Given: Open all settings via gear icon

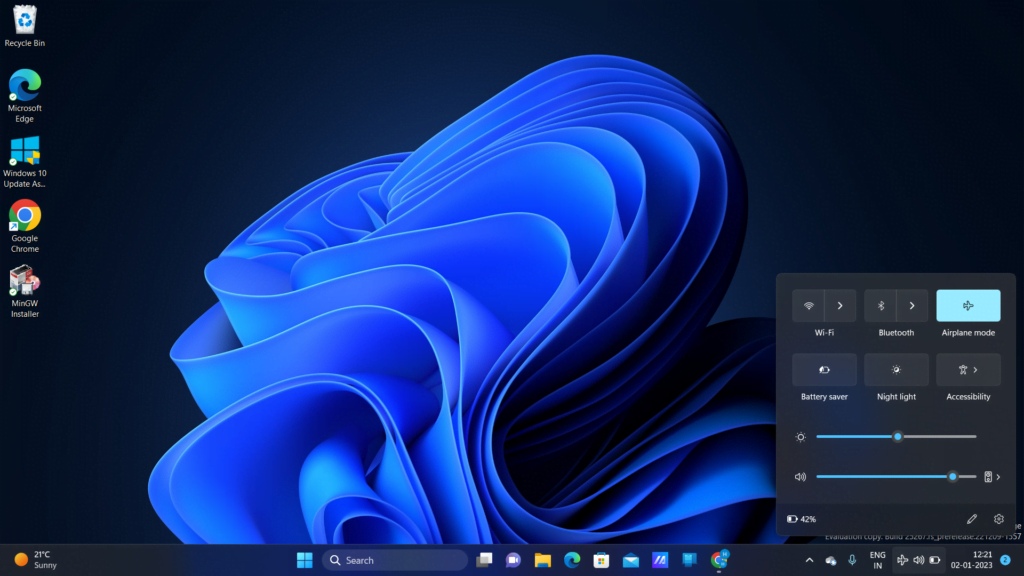Looking at the screenshot, I should pos(999,519).
